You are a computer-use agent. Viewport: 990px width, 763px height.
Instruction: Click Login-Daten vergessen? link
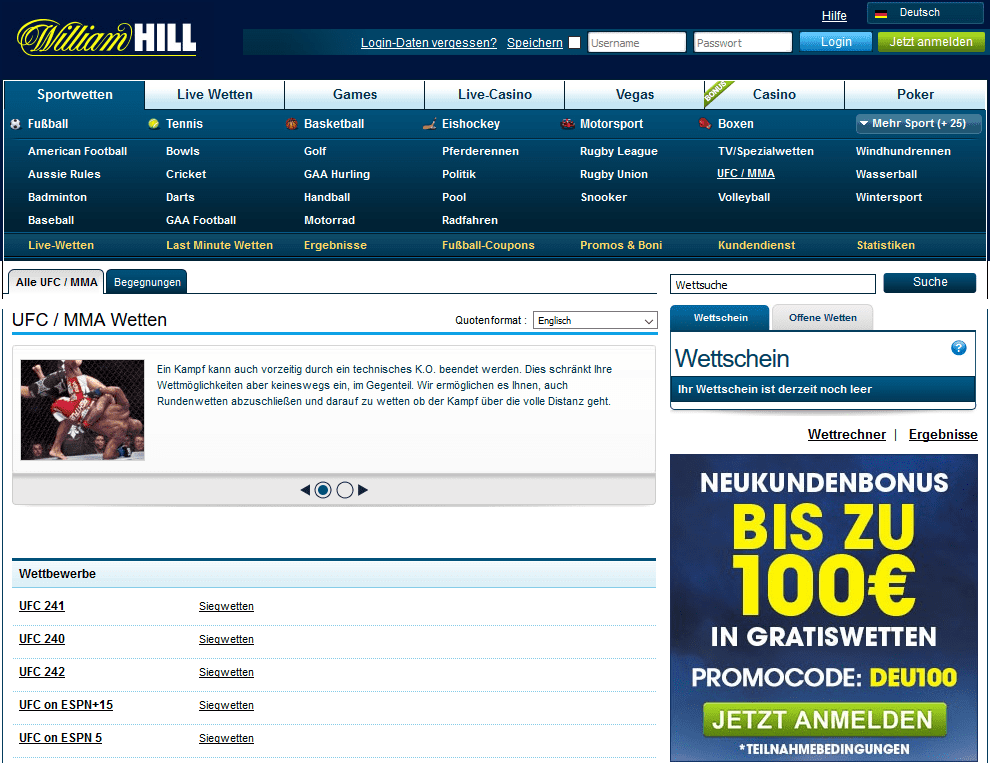point(429,42)
